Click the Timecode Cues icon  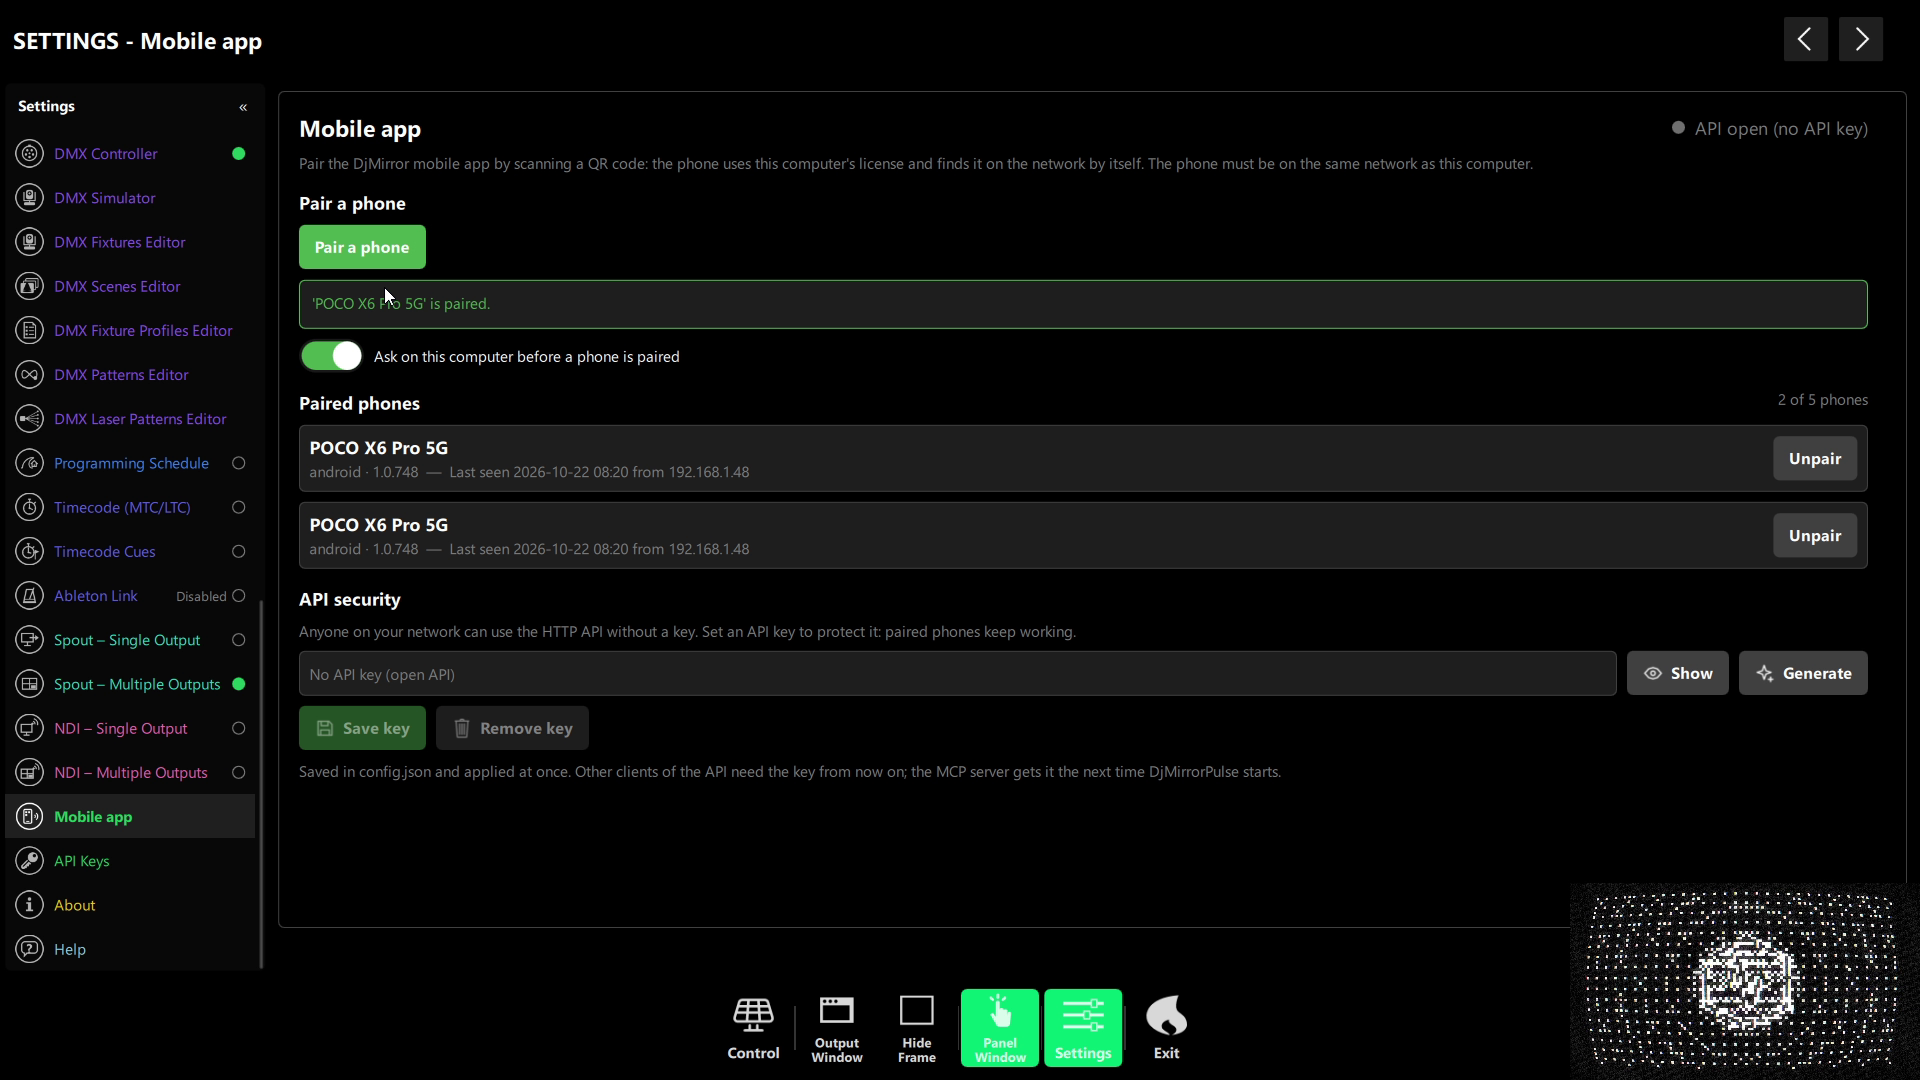[x=30, y=551]
